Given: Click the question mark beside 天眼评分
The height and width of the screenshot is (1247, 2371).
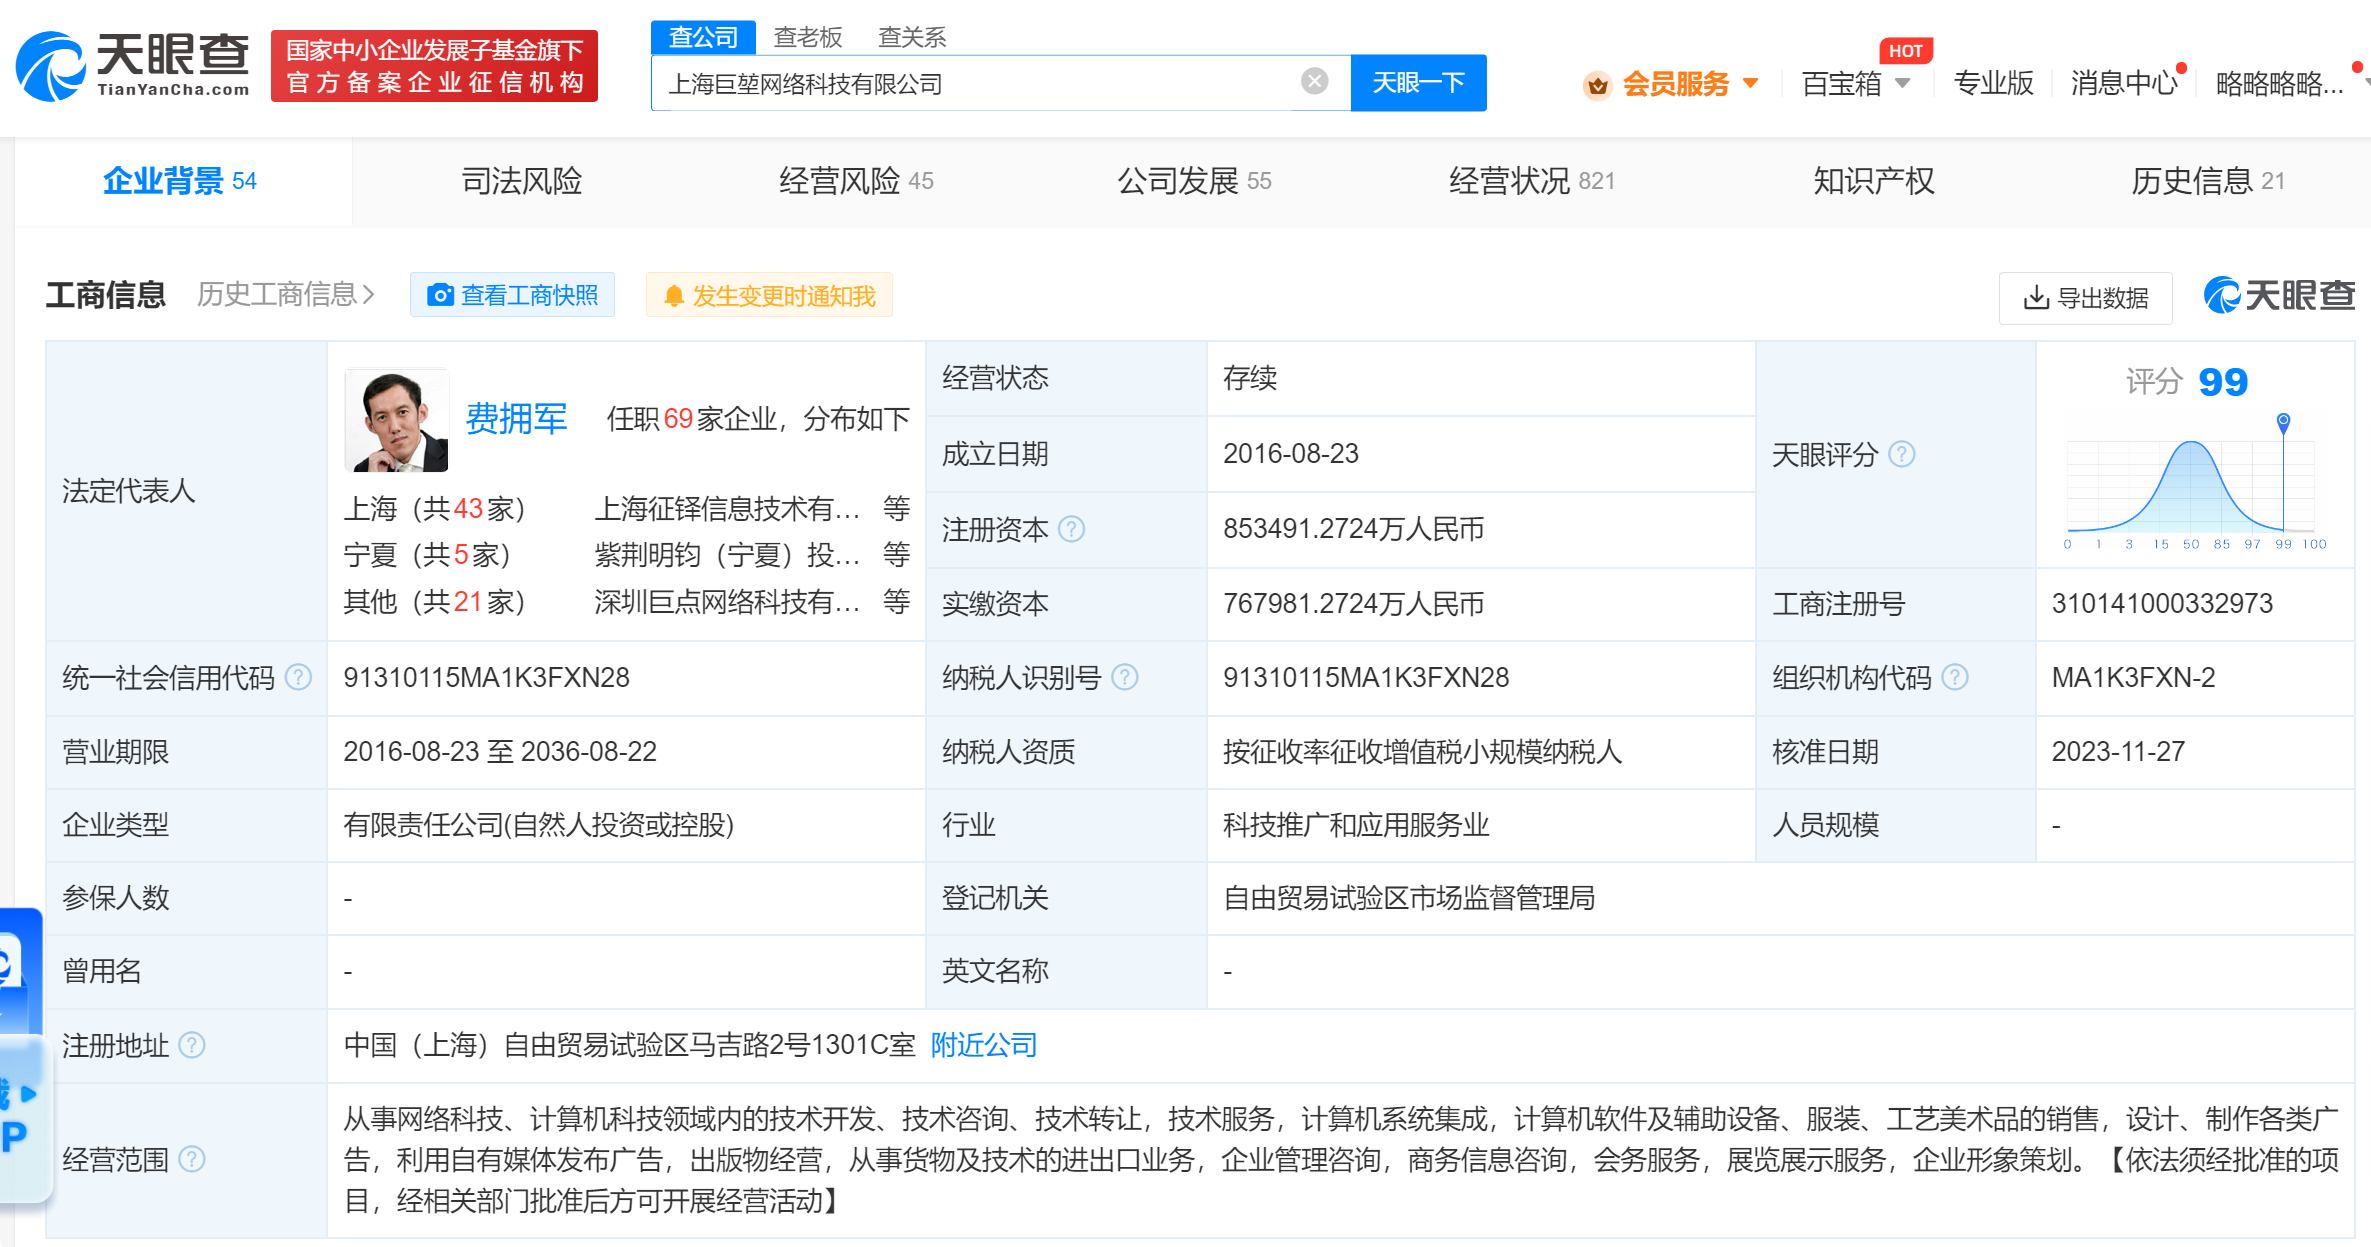Looking at the screenshot, I should coord(1903,454).
